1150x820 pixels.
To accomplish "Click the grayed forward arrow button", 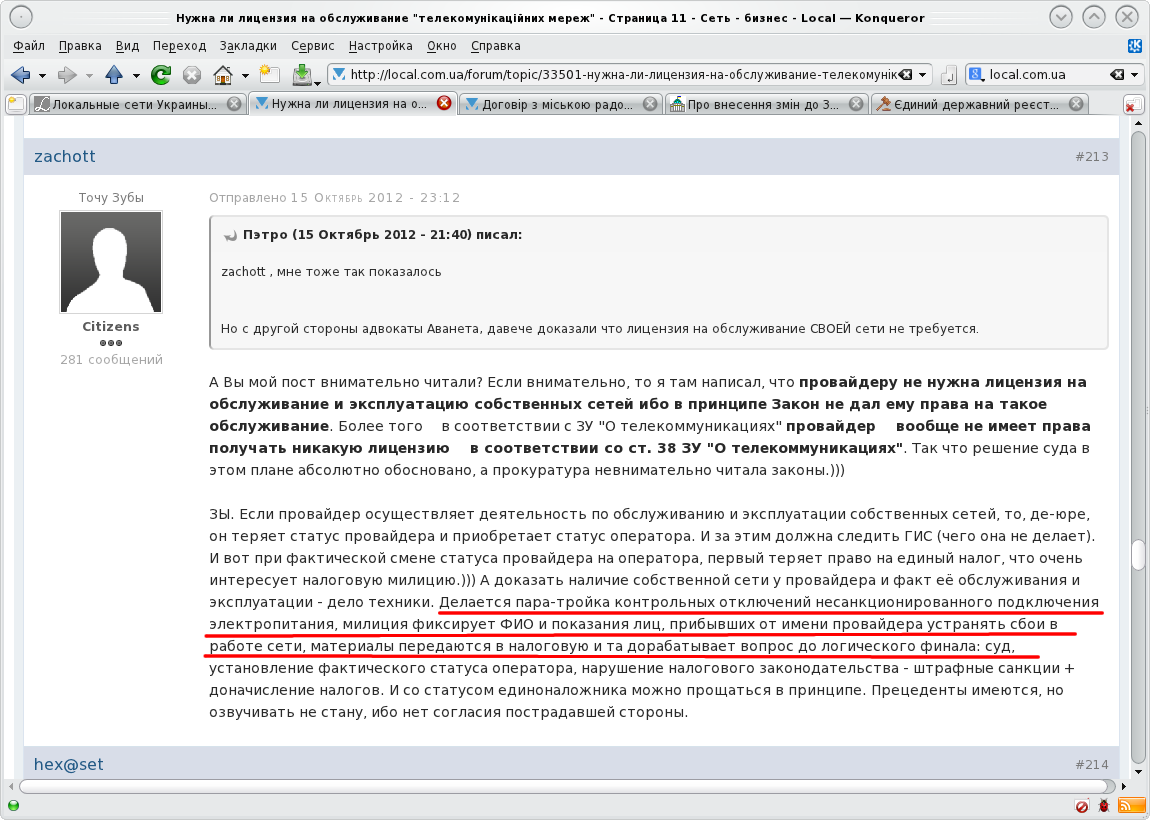I will 67,75.
